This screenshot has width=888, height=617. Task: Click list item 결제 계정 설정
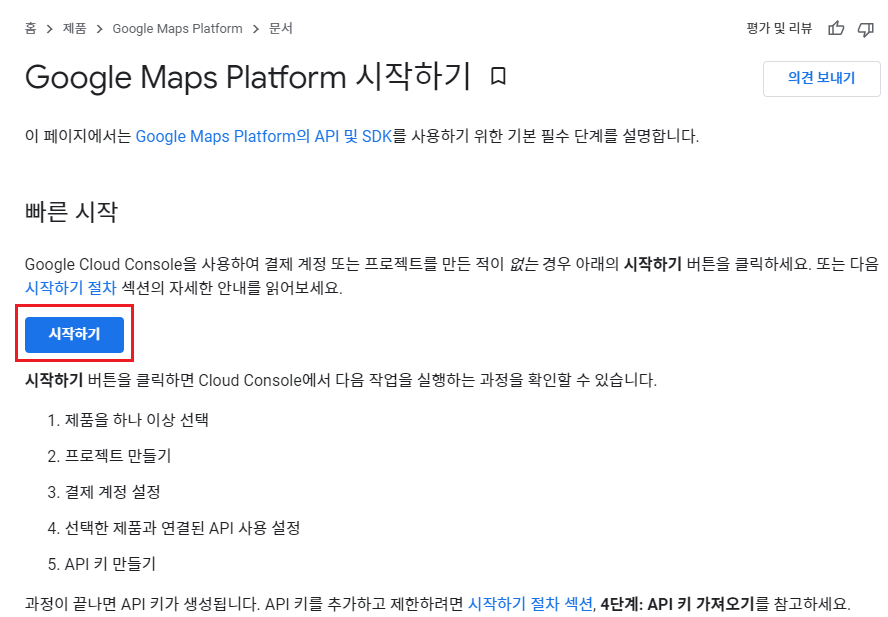(113, 492)
